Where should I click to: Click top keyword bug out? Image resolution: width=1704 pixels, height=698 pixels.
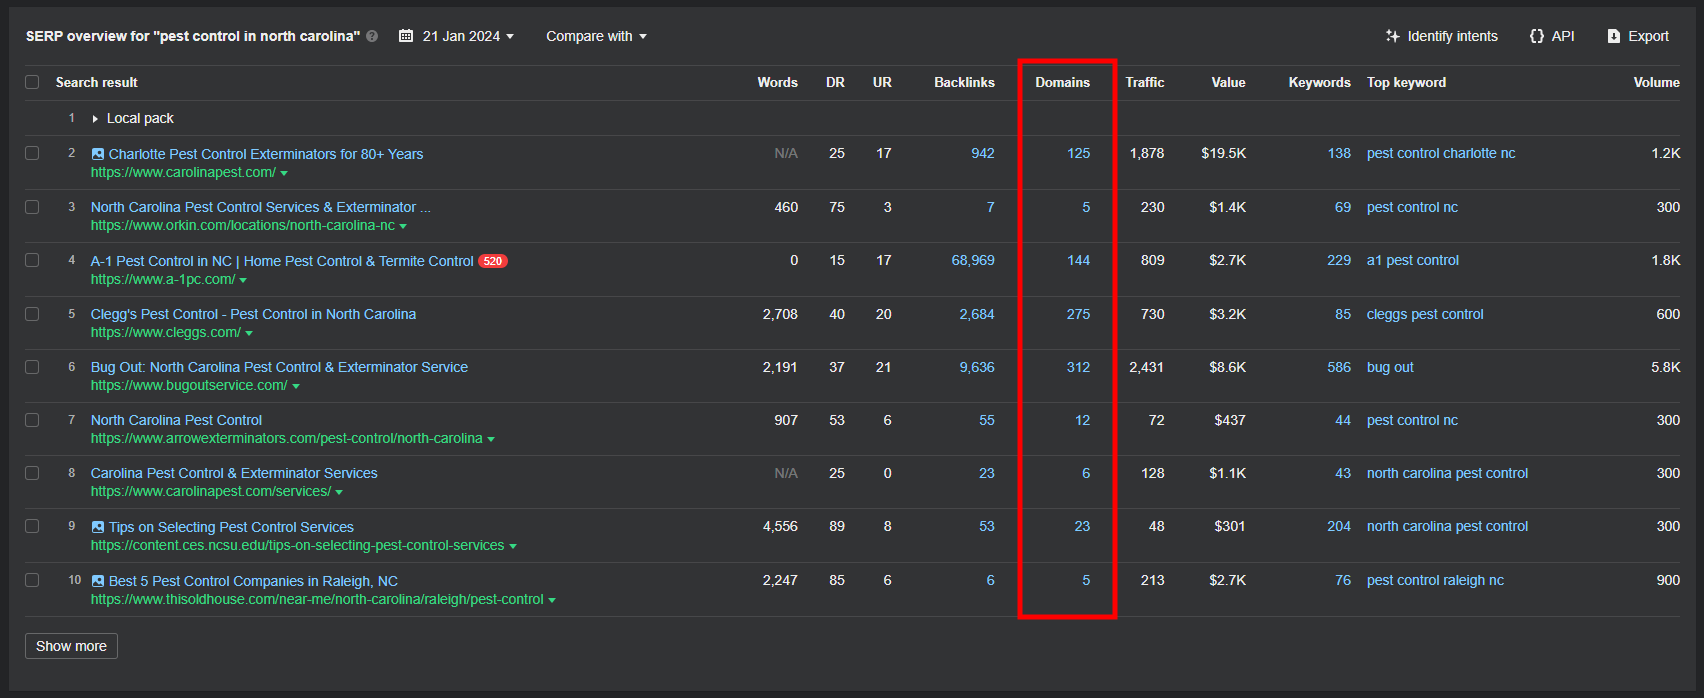click(1390, 367)
